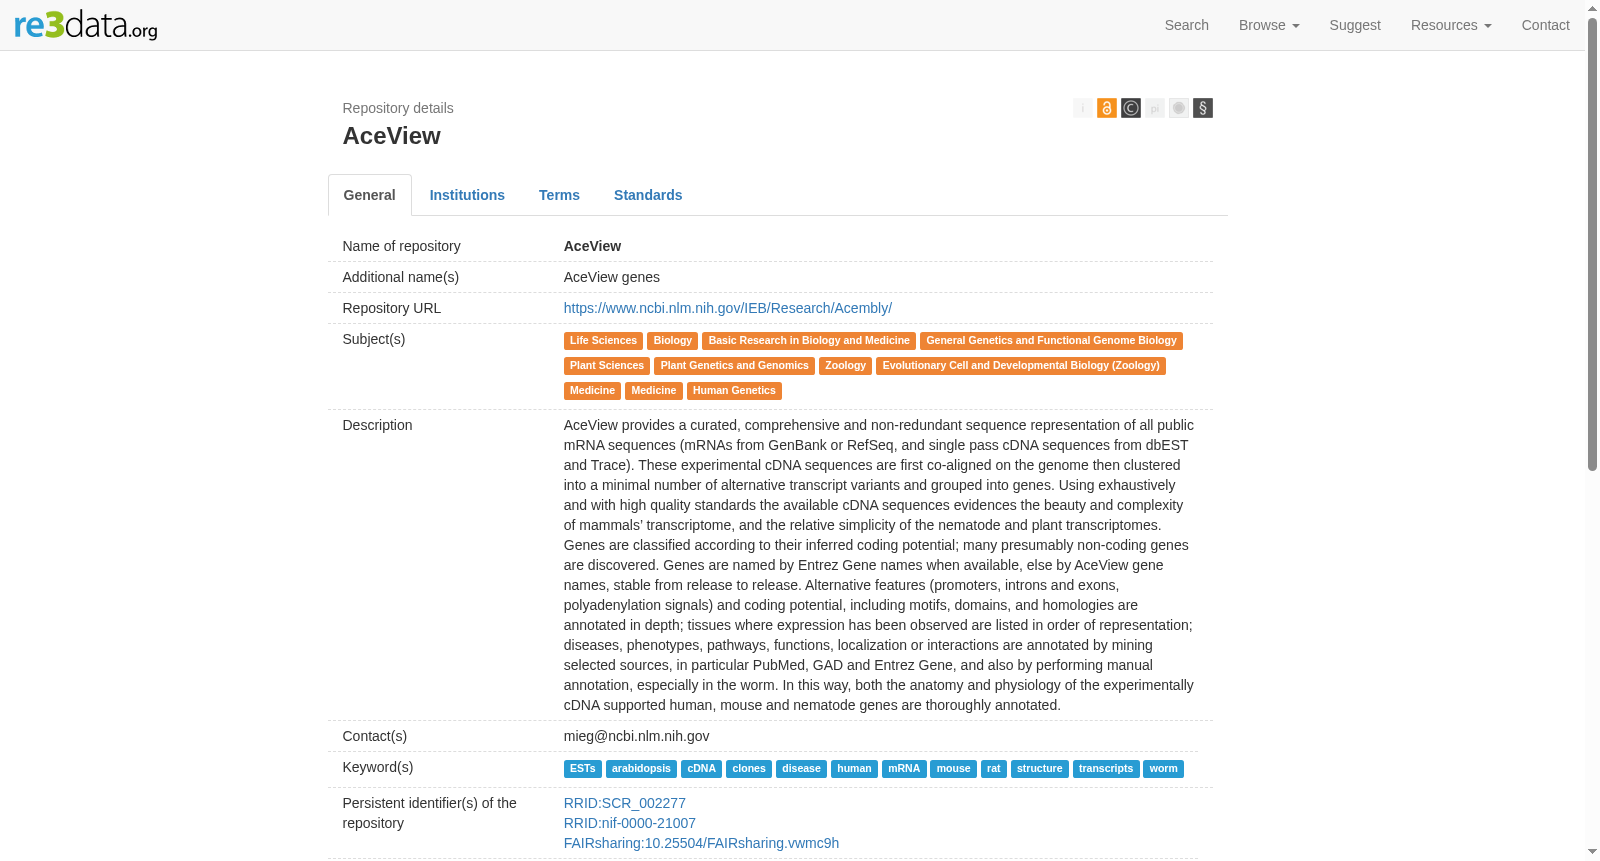The image size is (1600, 861).
Task: Click the transcripts keyword tag
Action: (x=1106, y=769)
